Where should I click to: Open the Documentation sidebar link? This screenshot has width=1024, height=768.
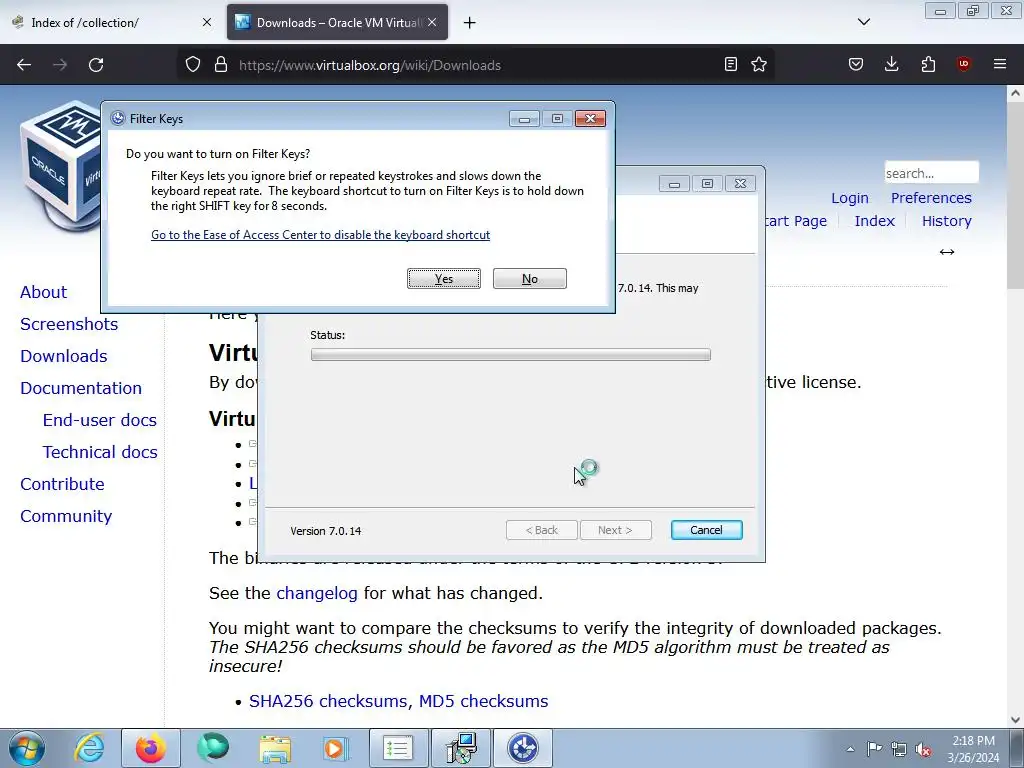click(80, 388)
